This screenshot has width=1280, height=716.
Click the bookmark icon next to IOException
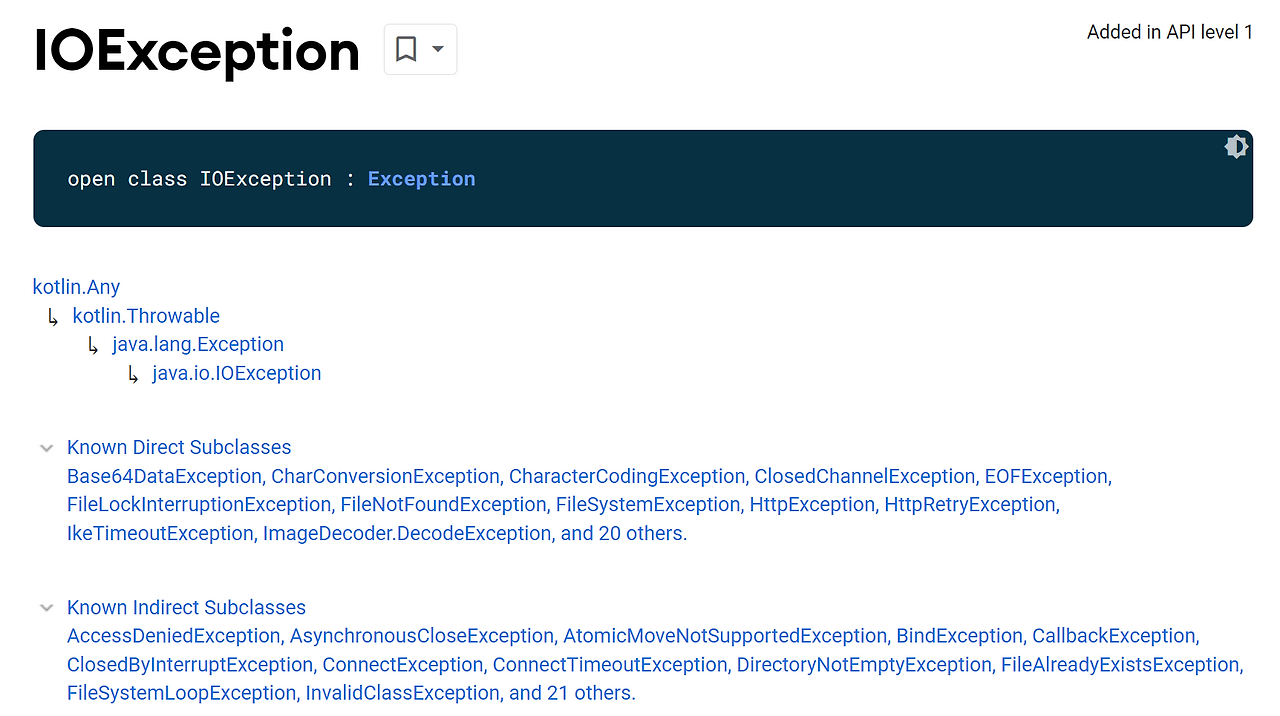(406, 49)
